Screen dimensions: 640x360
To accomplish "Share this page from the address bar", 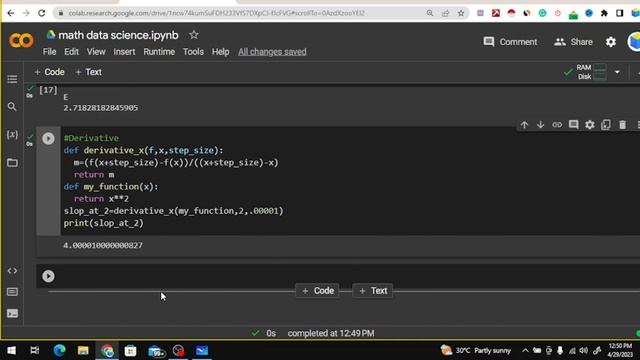I will pos(445,13).
